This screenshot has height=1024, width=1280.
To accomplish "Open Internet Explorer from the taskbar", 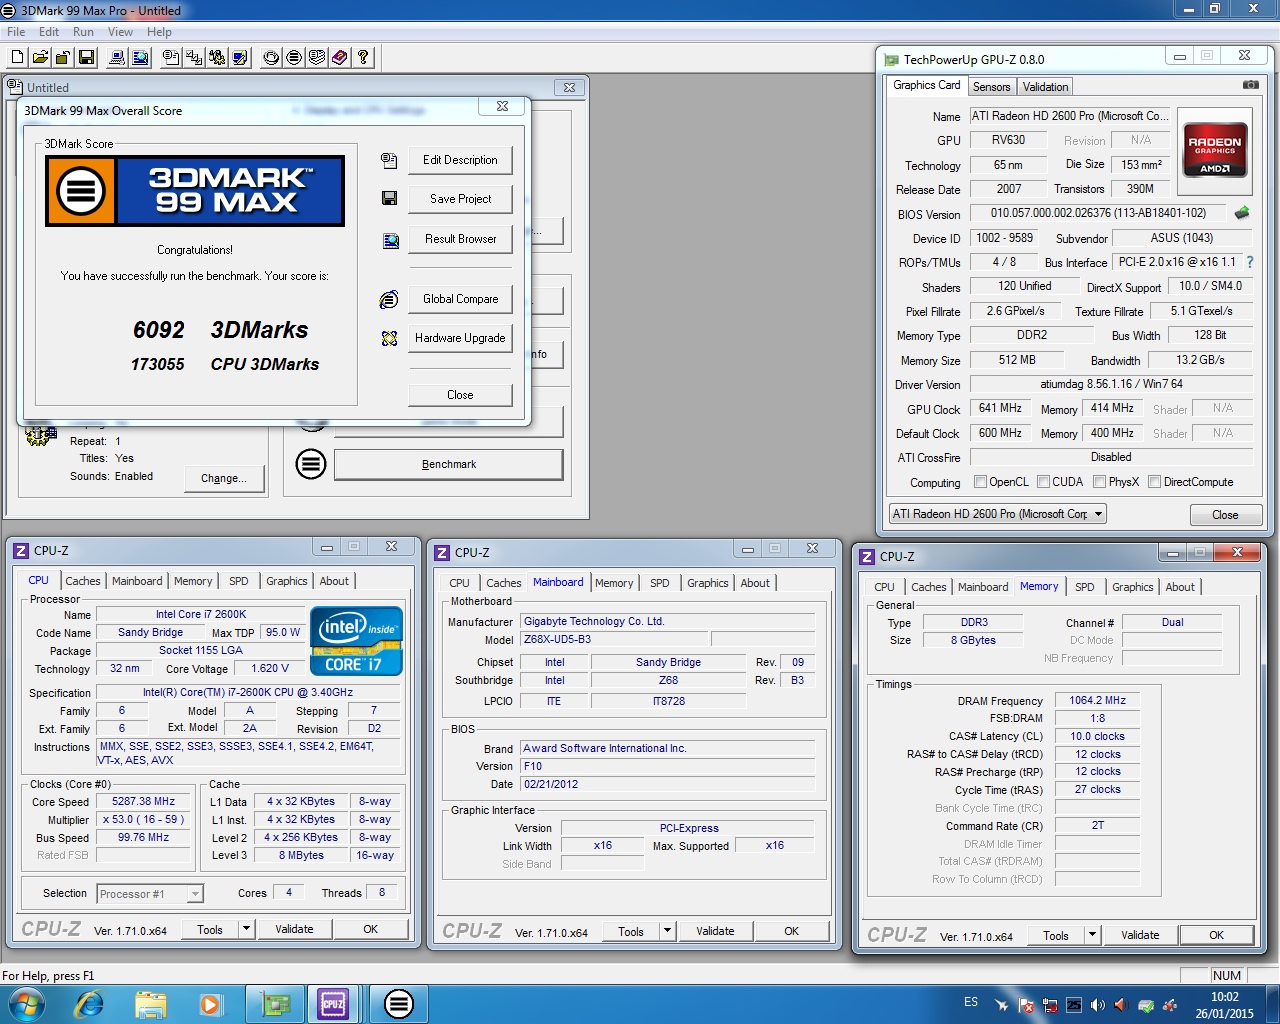I will (90, 1004).
